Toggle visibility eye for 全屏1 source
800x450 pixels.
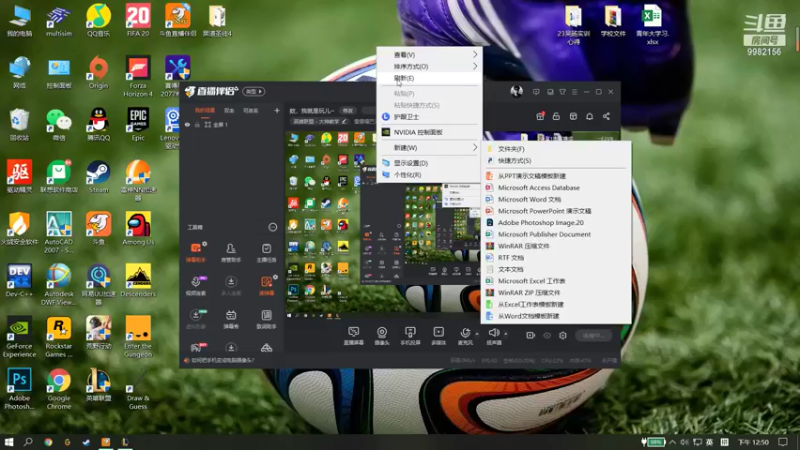(187, 124)
